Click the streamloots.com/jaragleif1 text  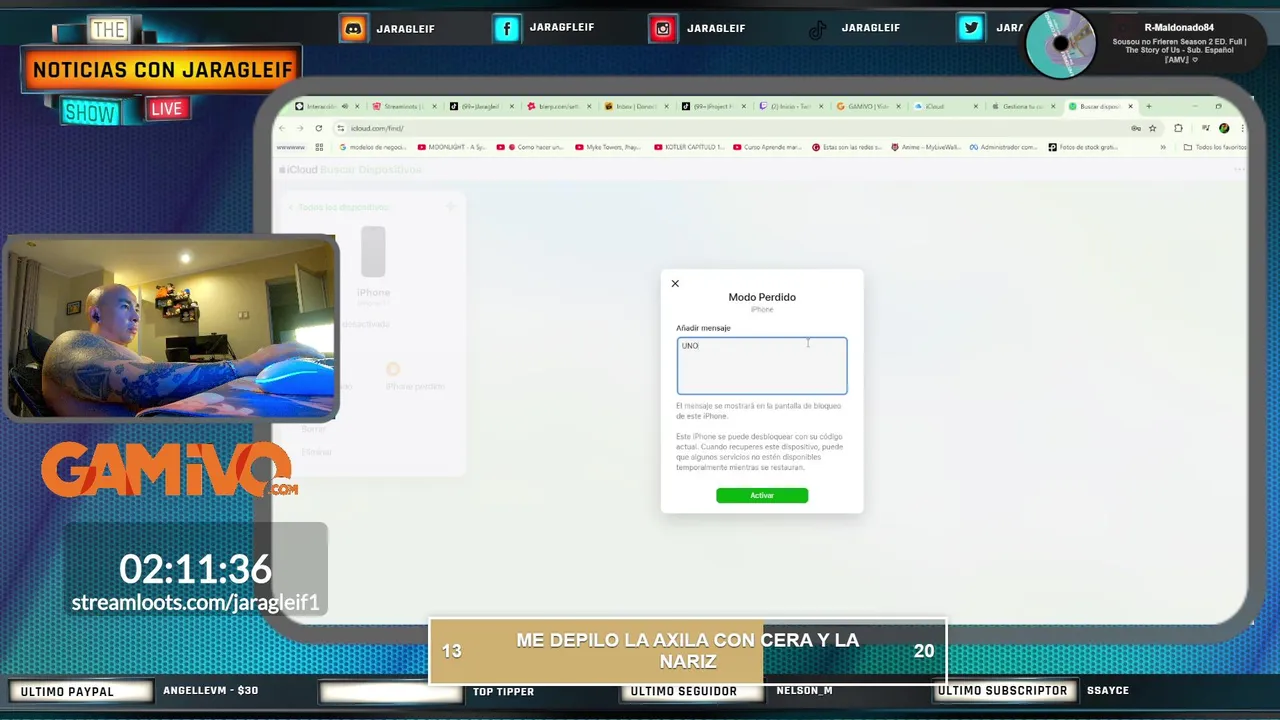pos(195,603)
